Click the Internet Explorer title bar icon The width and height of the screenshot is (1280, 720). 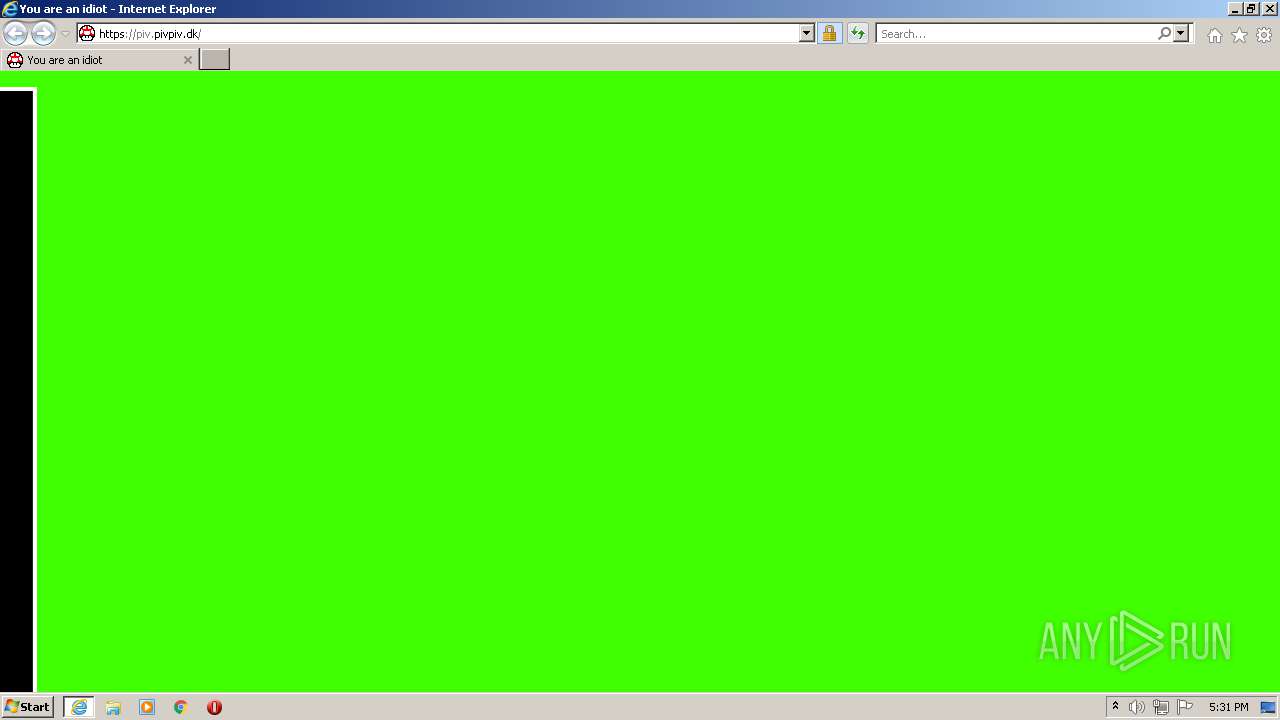pos(10,9)
